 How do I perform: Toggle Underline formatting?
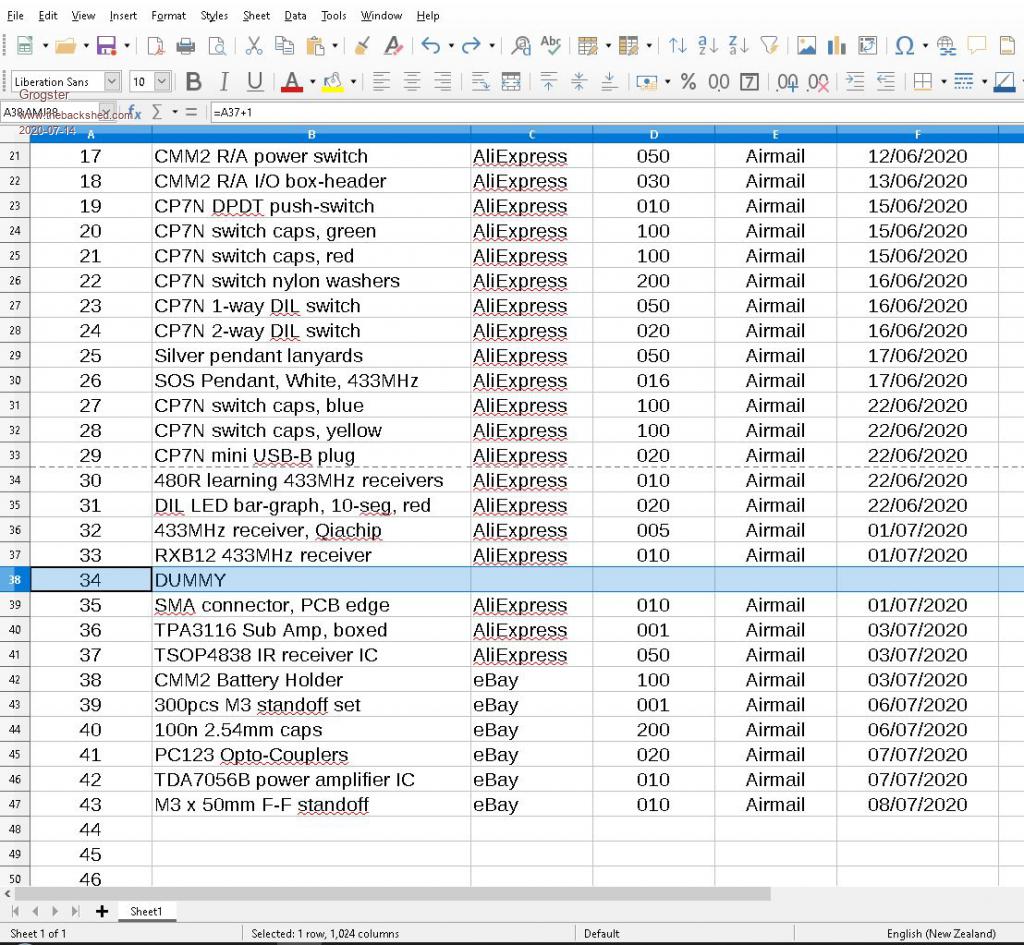tap(255, 82)
